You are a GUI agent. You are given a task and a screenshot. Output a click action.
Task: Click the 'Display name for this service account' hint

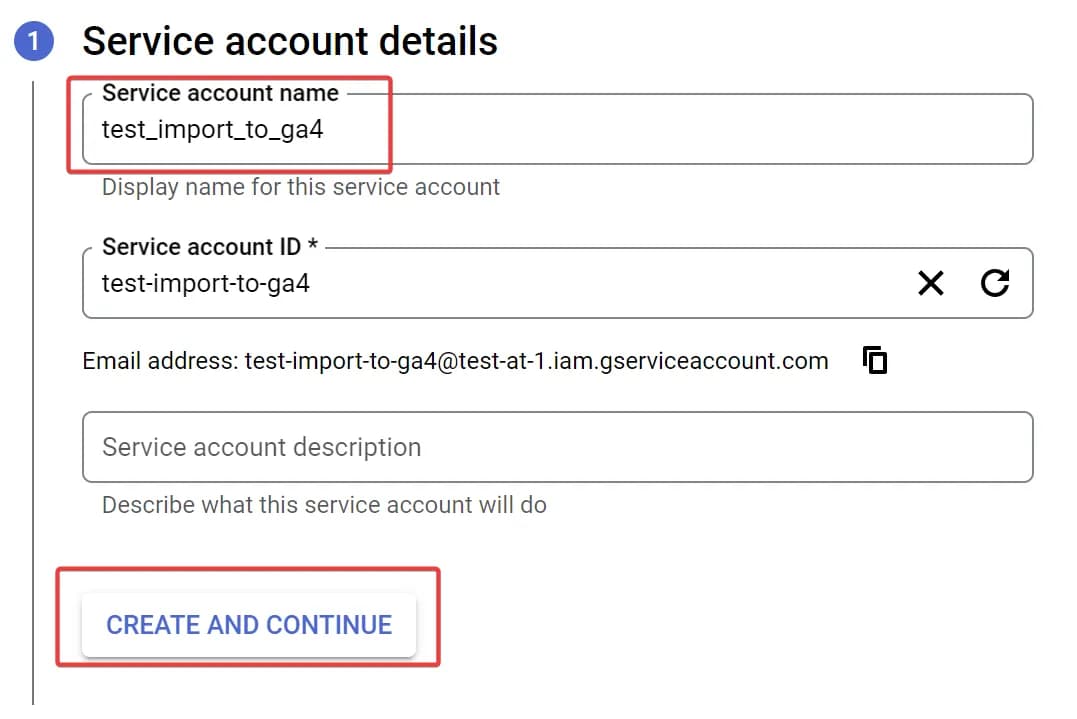click(x=301, y=187)
